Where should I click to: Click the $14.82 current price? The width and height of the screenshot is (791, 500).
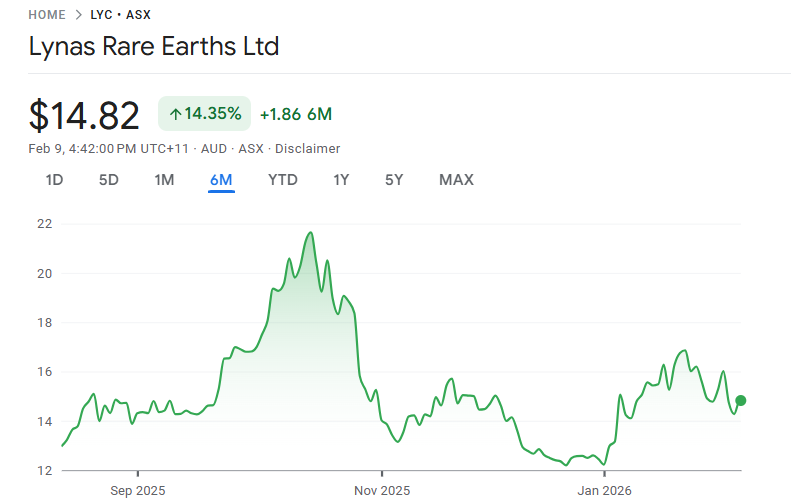point(84,116)
